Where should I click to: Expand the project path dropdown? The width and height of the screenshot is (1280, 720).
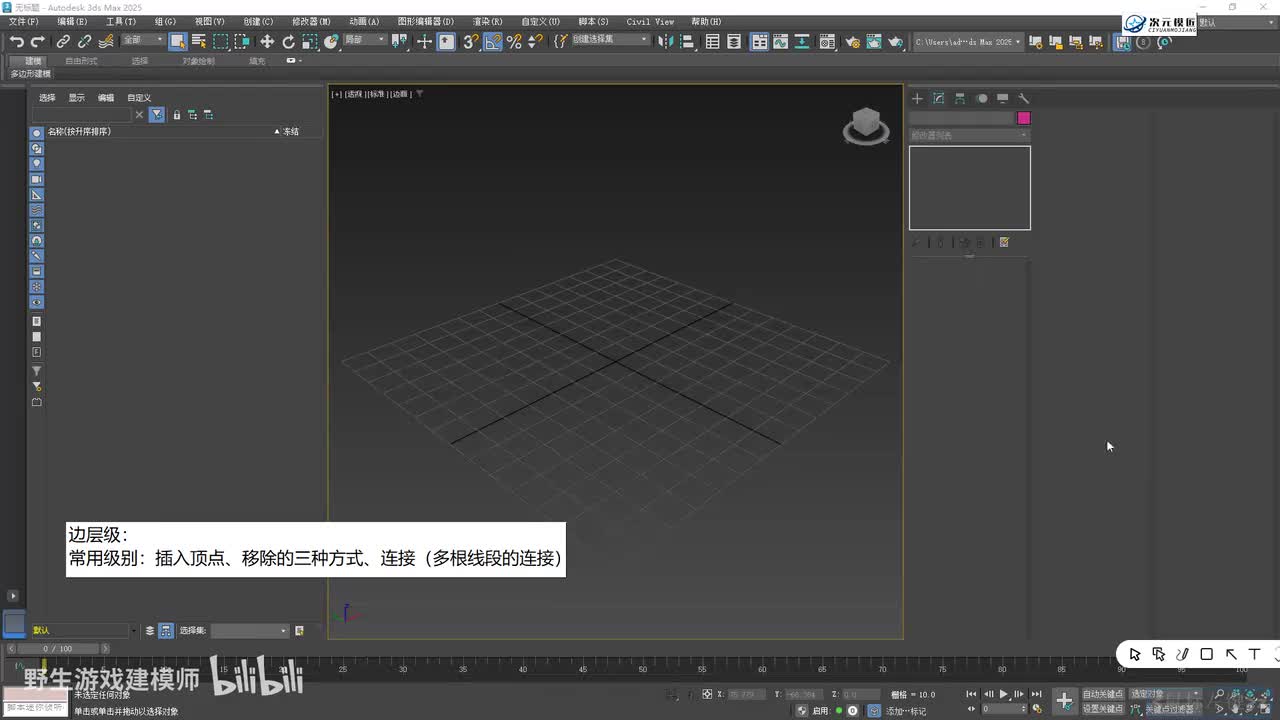pyautogui.click(x=1019, y=42)
